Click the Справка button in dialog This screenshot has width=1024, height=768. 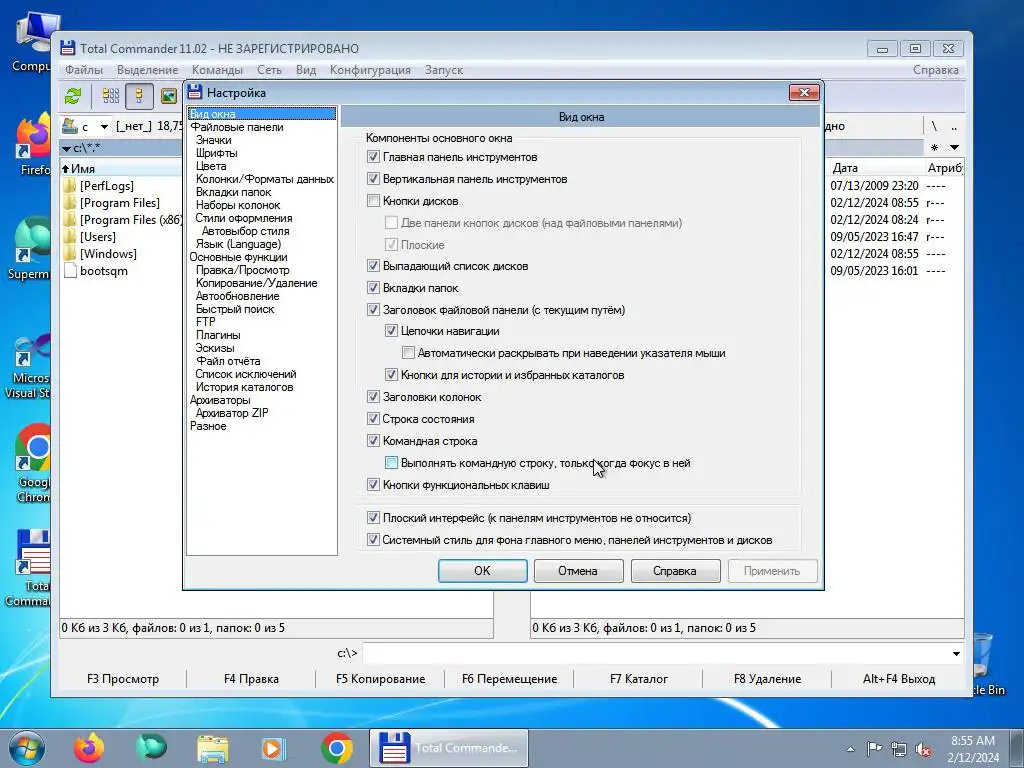pos(675,571)
